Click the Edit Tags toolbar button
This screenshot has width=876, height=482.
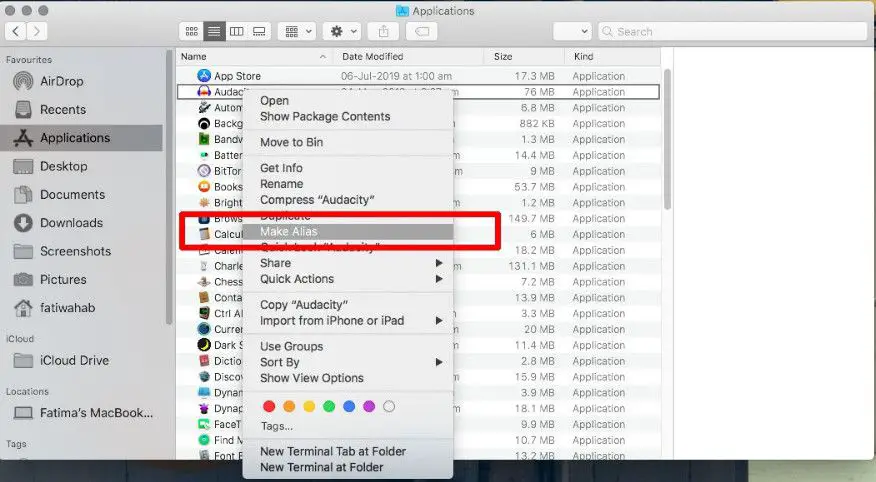coord(422,32)
